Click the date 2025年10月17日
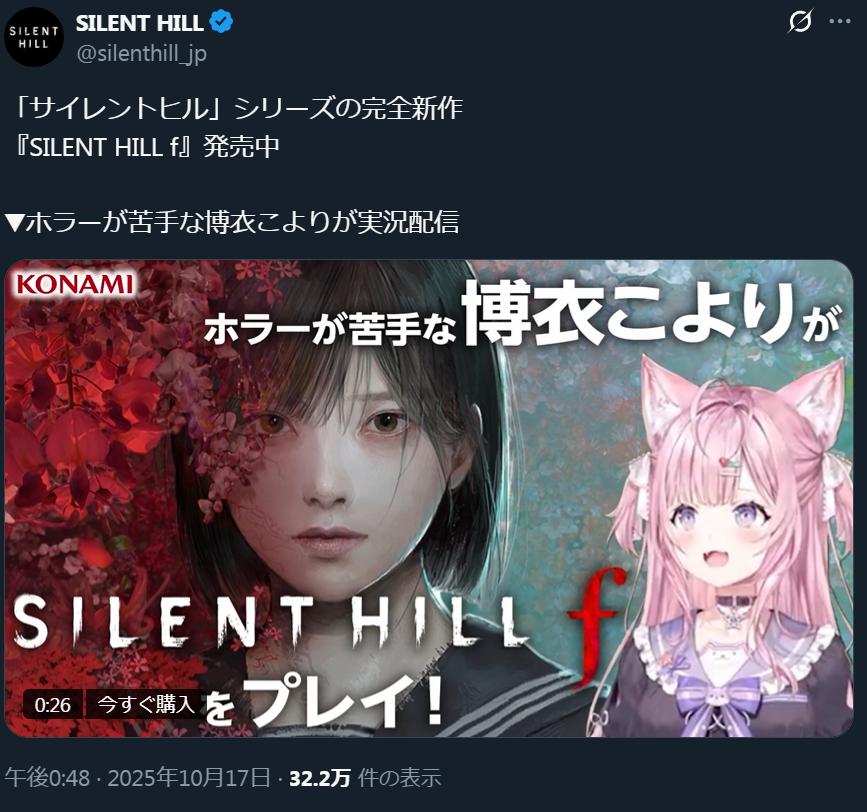This screenshot has width=867, height=812. pyautogui.click(x=189, y=778)
